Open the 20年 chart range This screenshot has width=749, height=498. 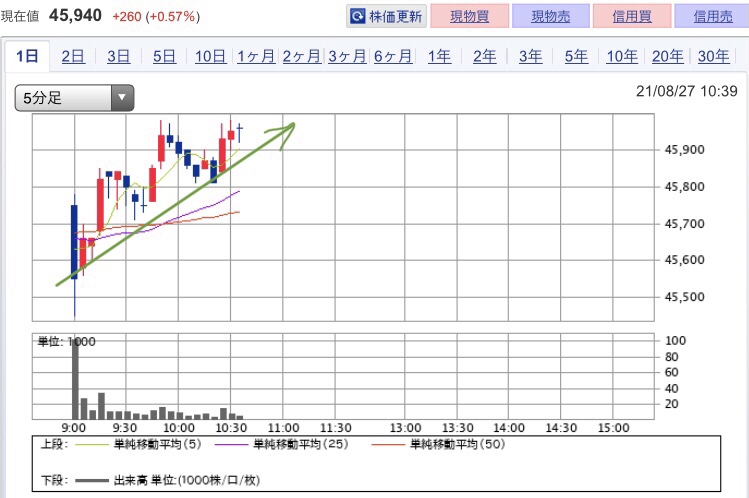[x=668, y=56]
